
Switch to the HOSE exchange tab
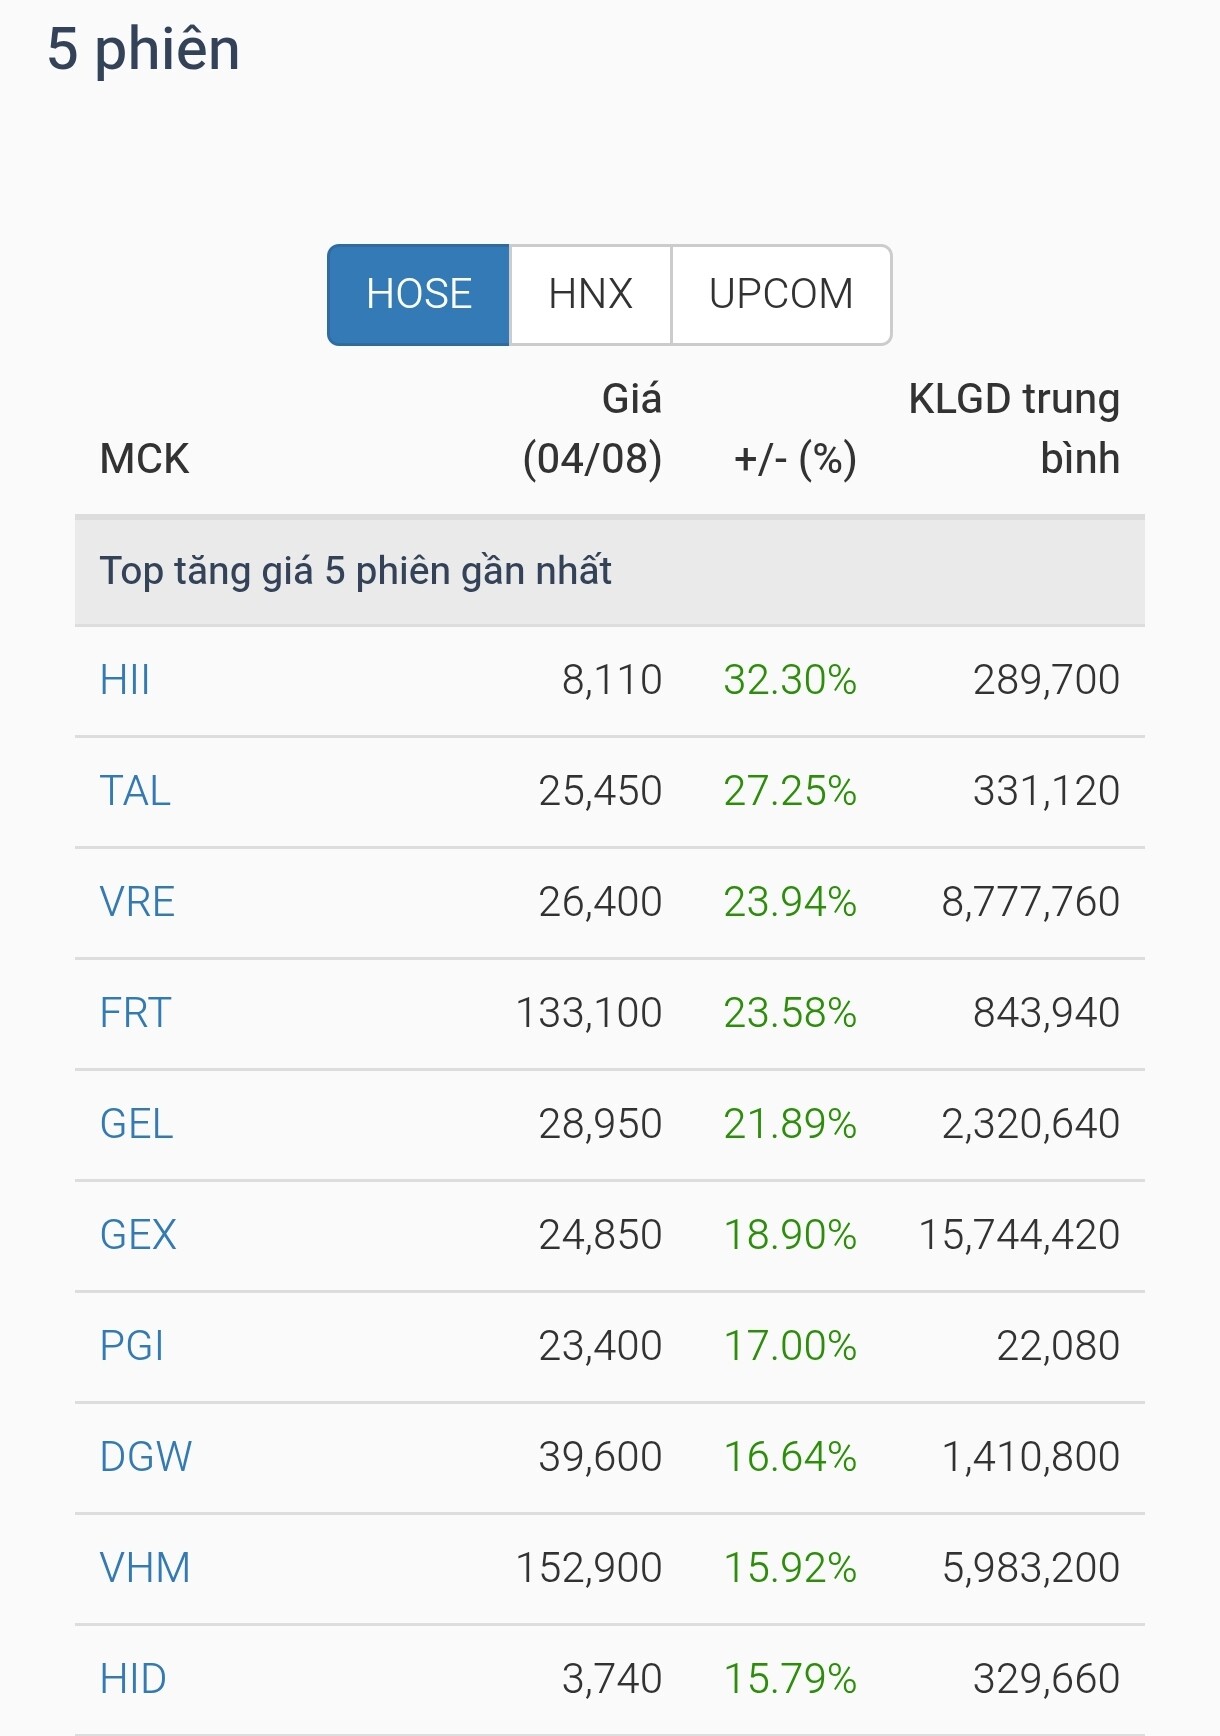click(418, 295)
